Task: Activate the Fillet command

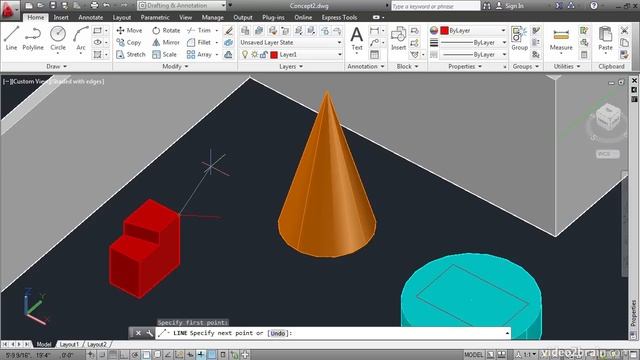Action: point(199,42)
